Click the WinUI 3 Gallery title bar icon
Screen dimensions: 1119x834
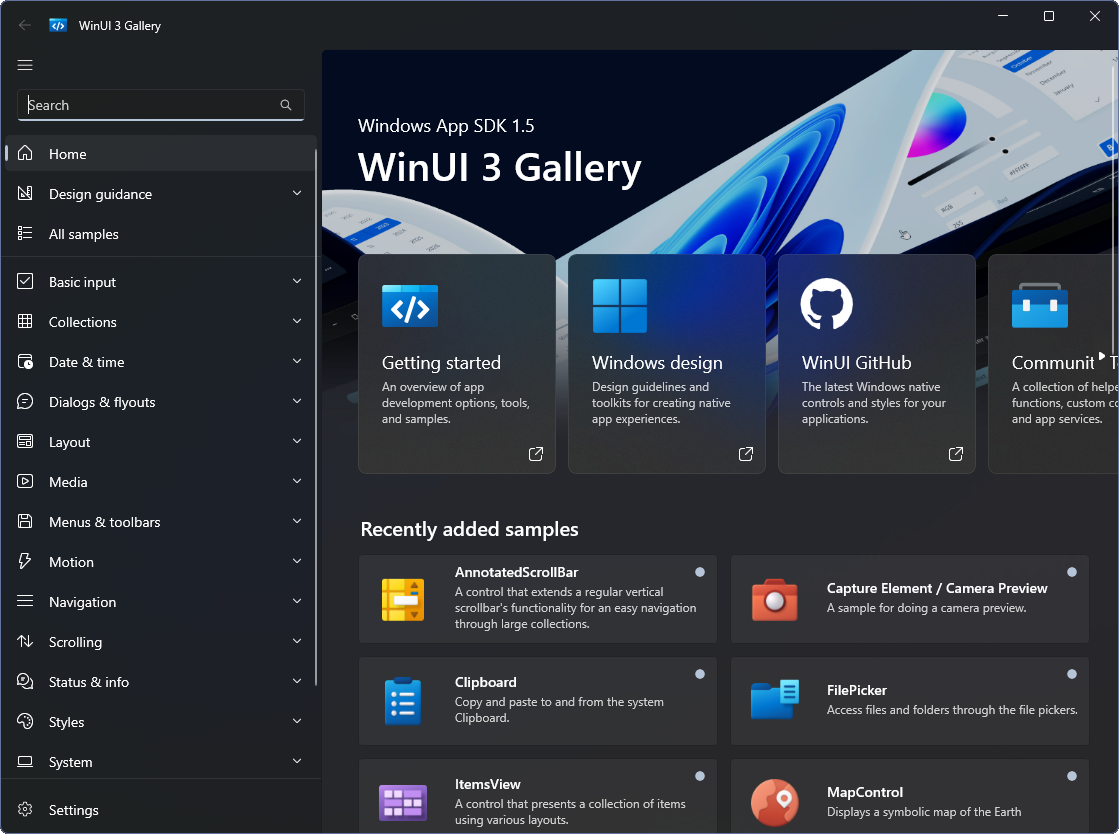[x=58, y=25]
